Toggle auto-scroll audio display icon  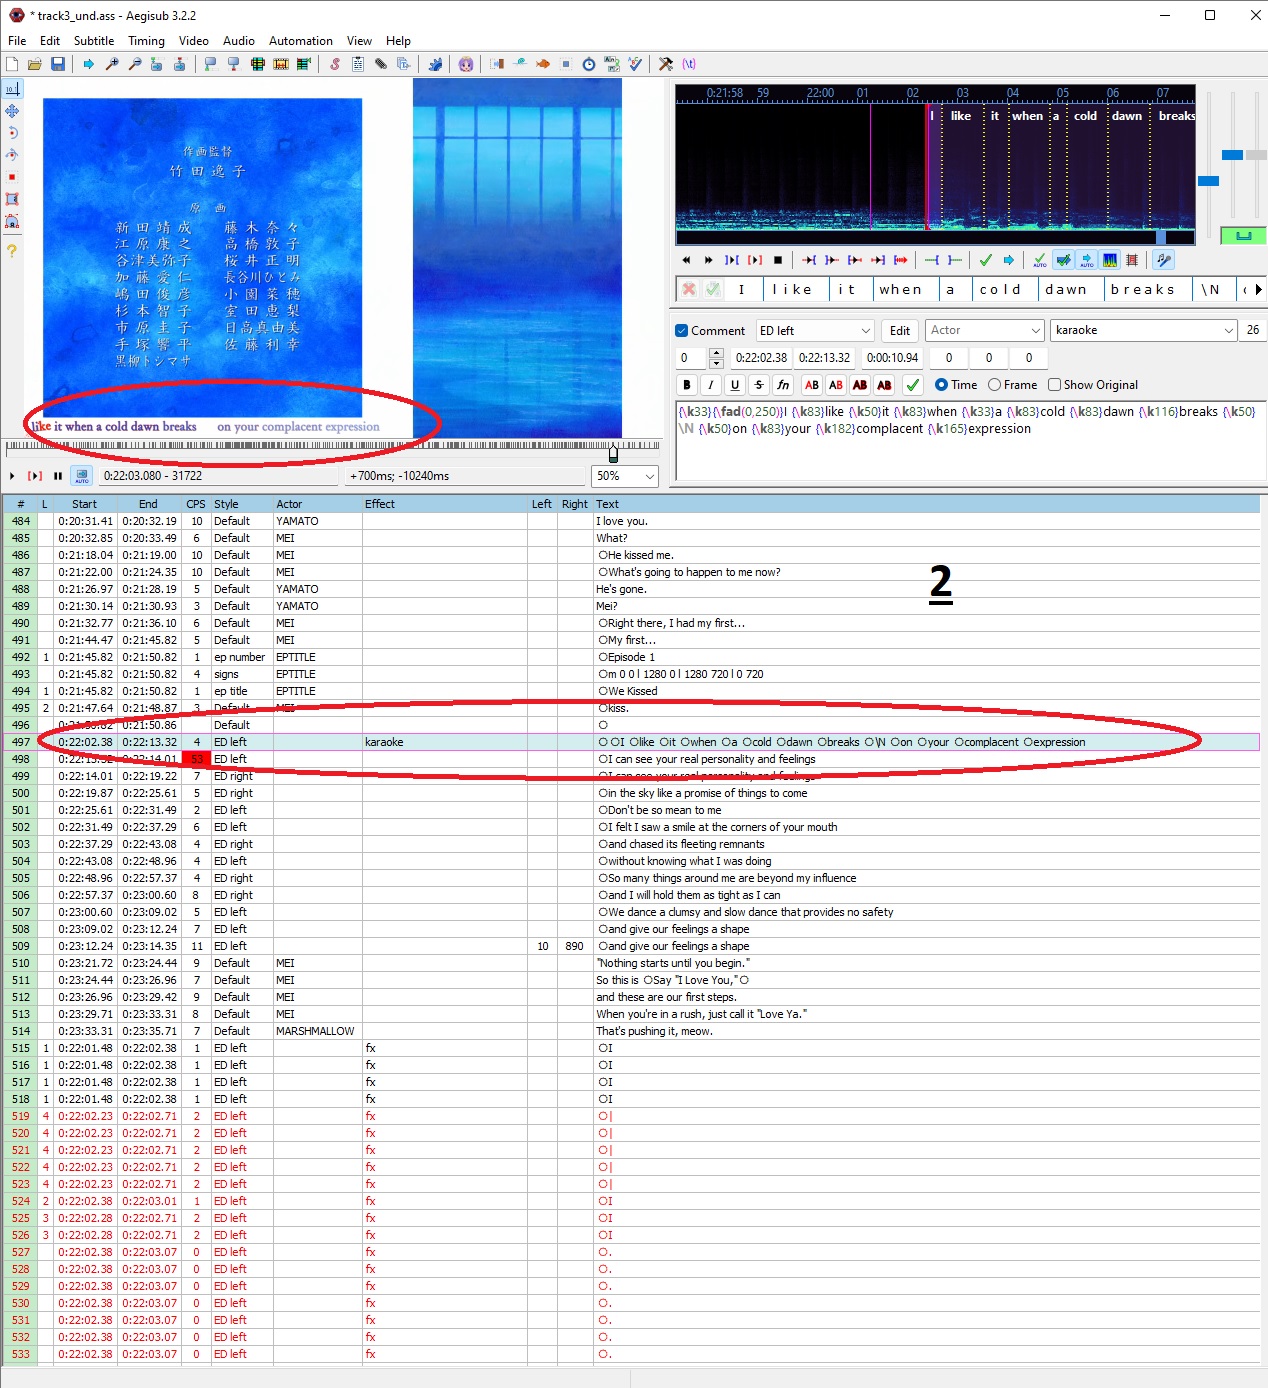point(1087,260)
